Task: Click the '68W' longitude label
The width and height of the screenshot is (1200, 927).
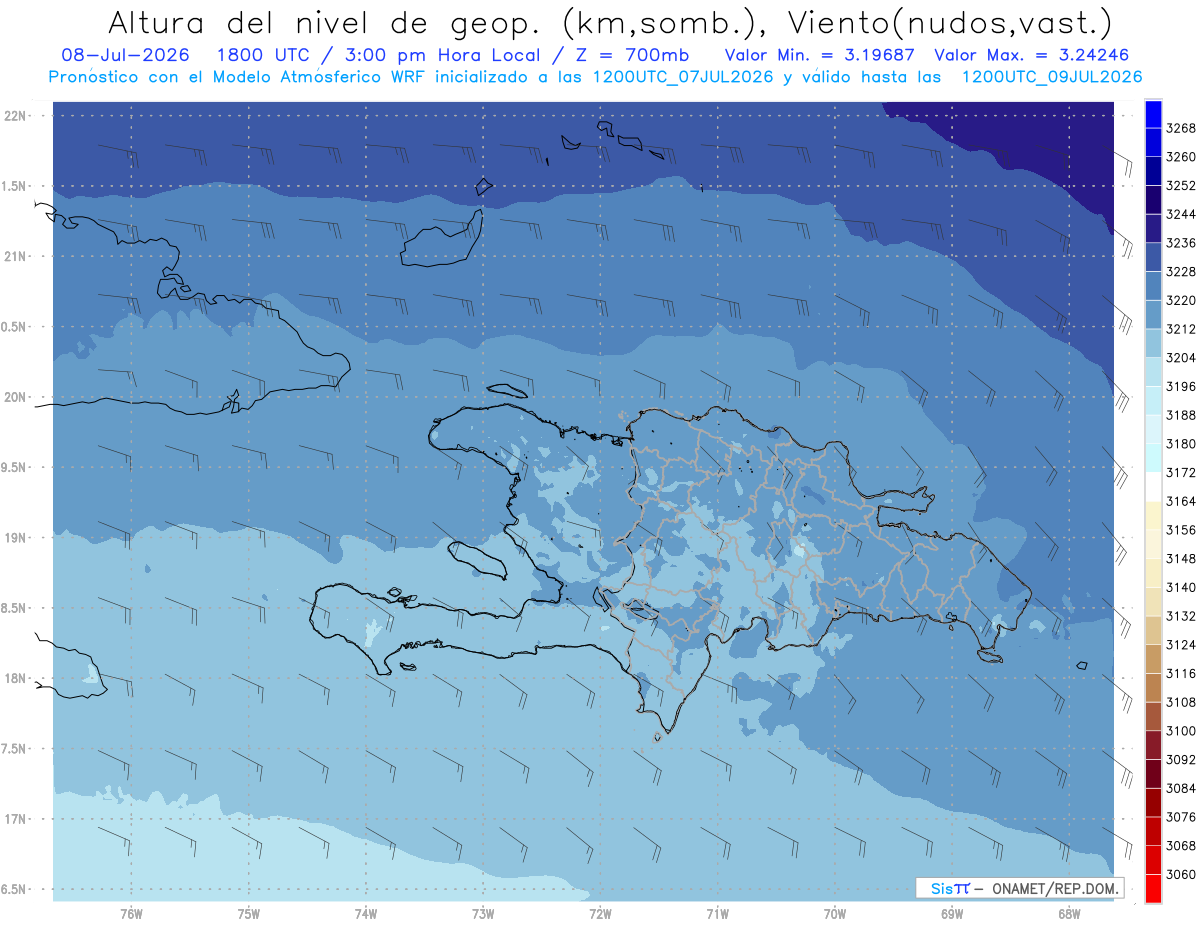Action: 1069,914
